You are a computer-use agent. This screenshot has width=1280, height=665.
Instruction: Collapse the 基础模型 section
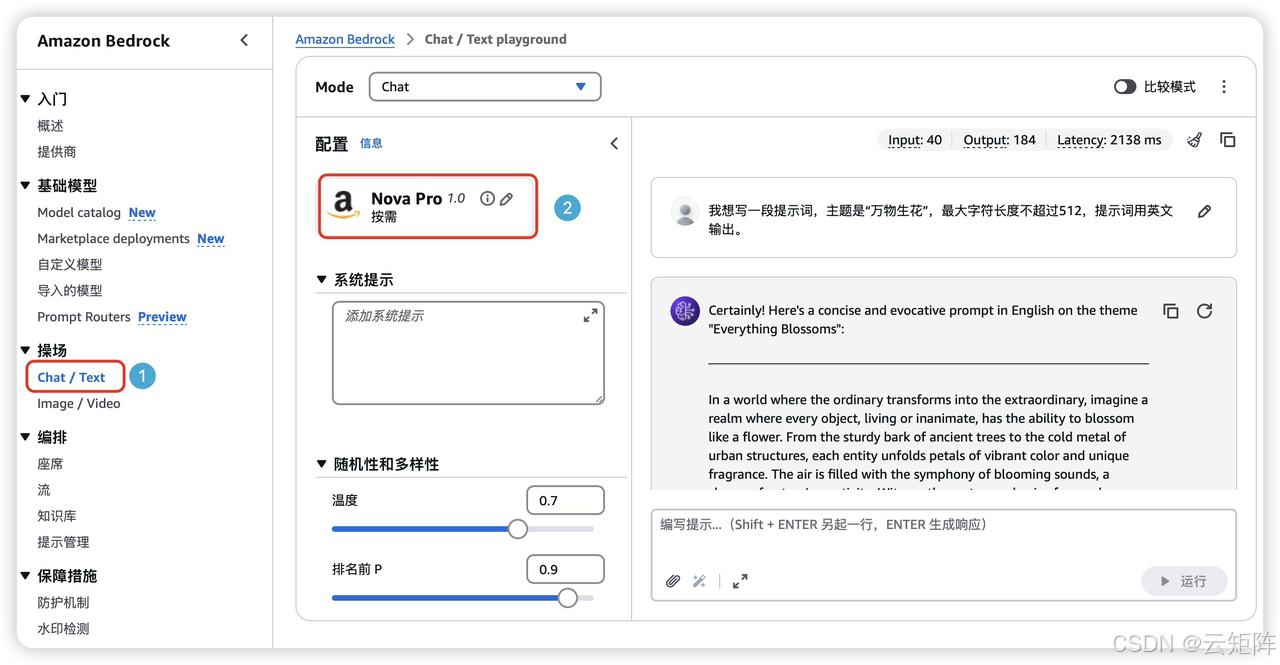pos(25,186)
